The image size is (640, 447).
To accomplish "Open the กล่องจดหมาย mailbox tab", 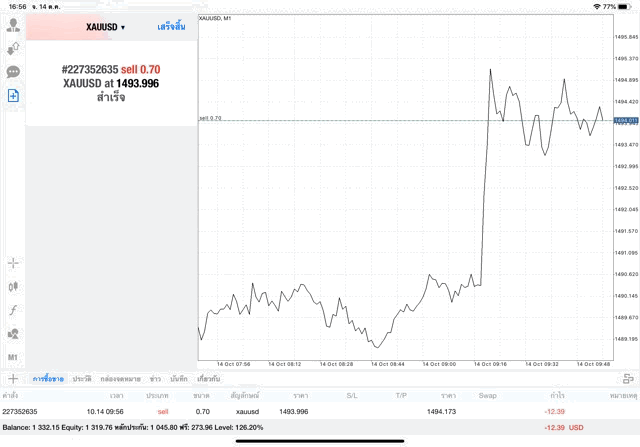I will (121, 379).
